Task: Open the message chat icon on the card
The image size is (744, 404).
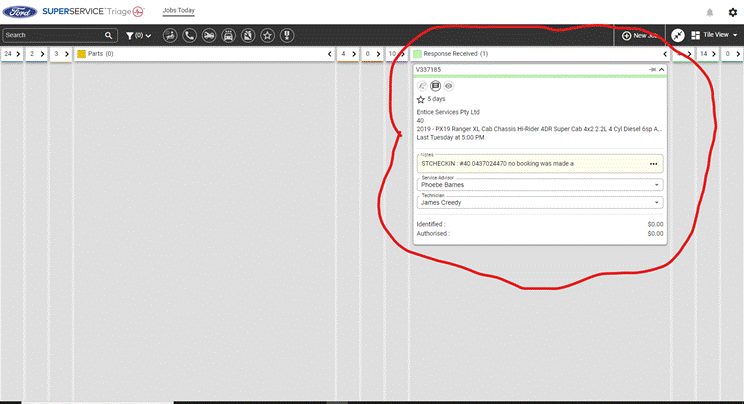Action: click(x=435, y=86)
